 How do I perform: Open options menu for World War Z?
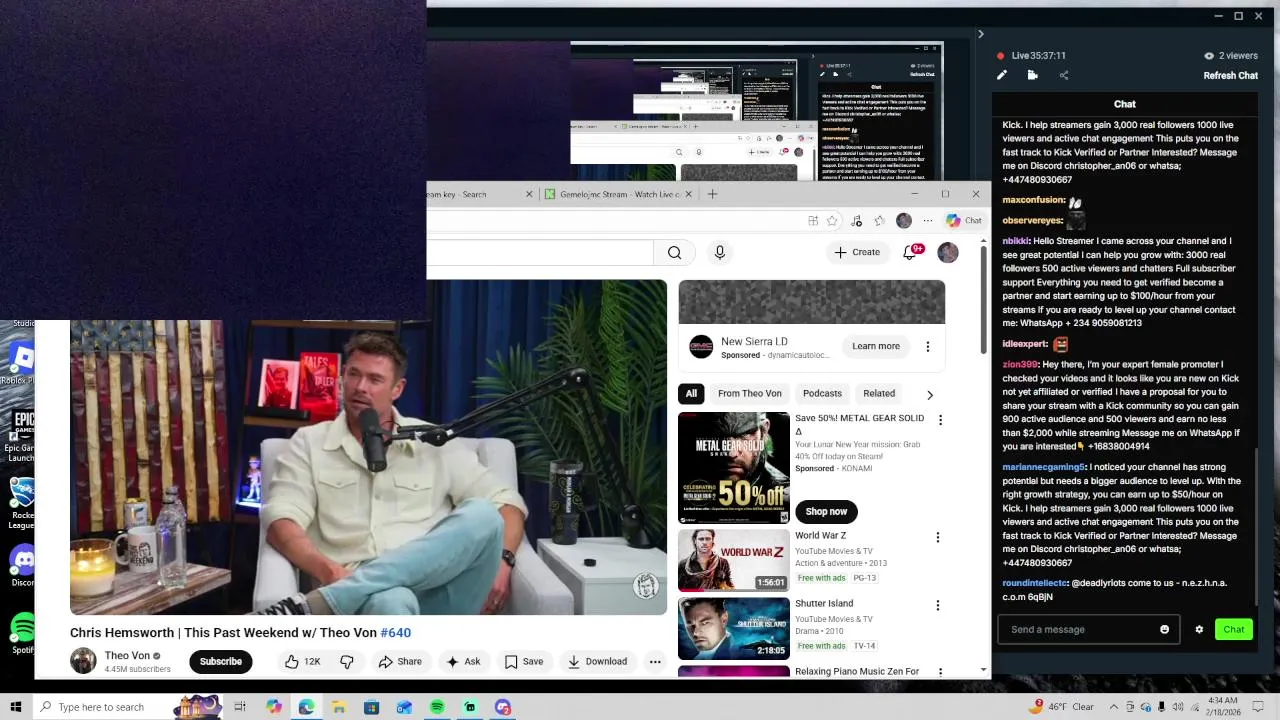937,538
